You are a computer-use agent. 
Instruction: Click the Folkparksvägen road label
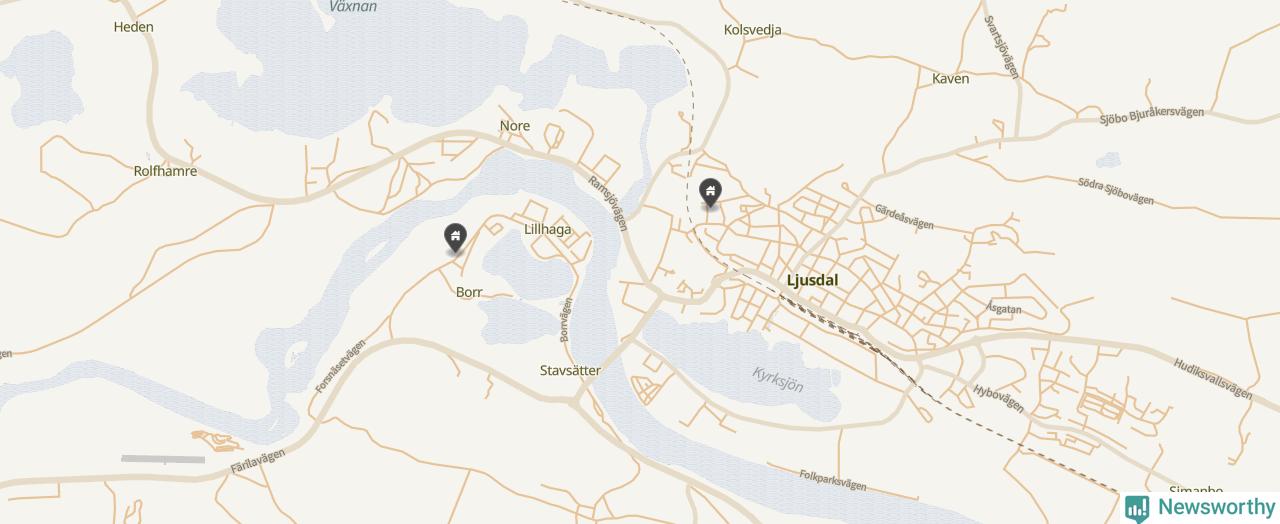[x=833, y=480]
